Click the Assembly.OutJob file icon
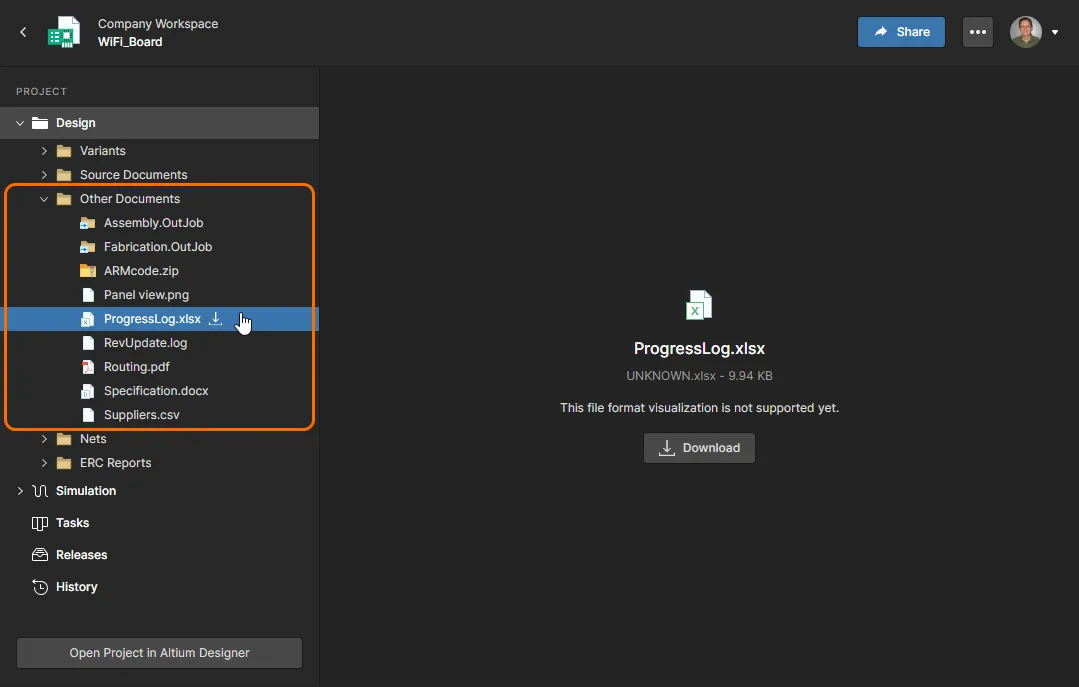The width and height of the screenshot is (1079, 687). pos(87,223)
